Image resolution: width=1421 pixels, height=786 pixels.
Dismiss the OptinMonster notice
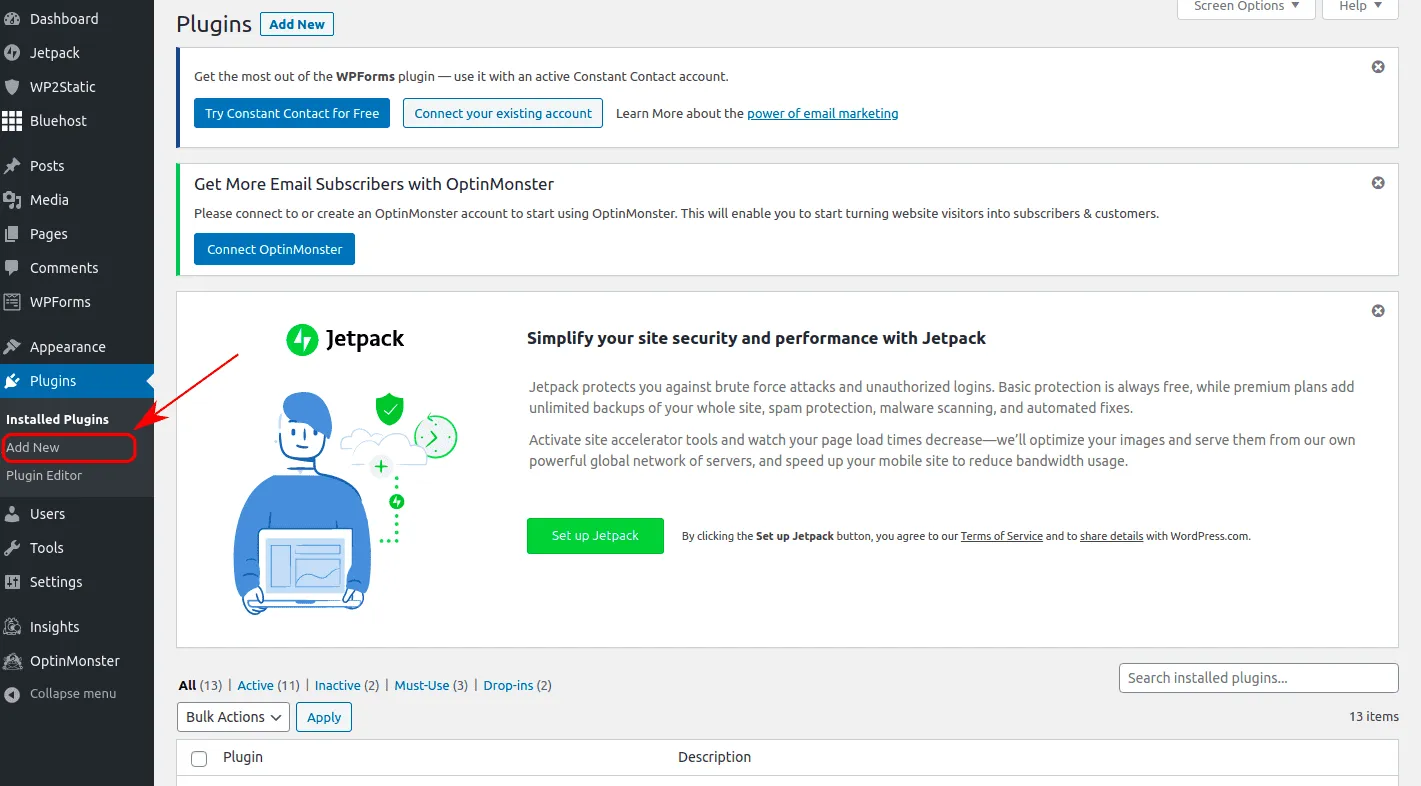[x=1378, y=183]
